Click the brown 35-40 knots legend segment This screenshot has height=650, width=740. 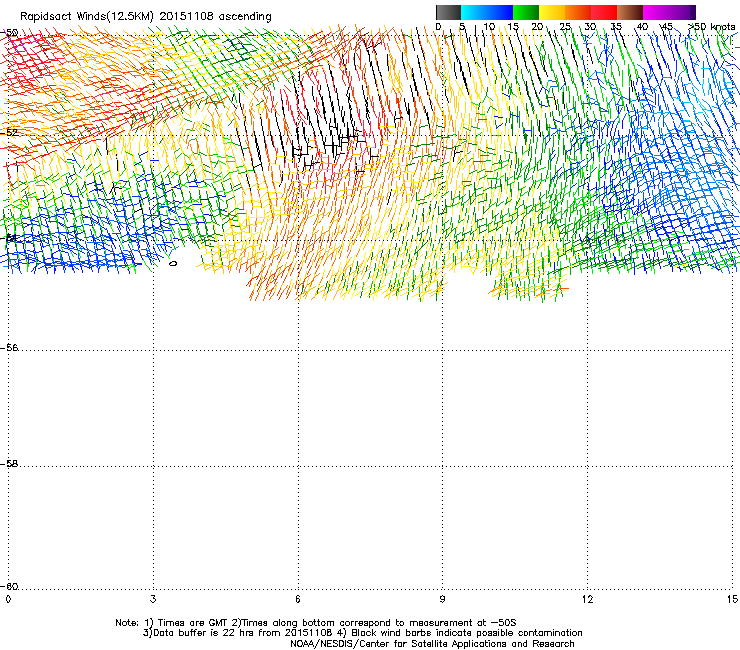pos(630,12)
